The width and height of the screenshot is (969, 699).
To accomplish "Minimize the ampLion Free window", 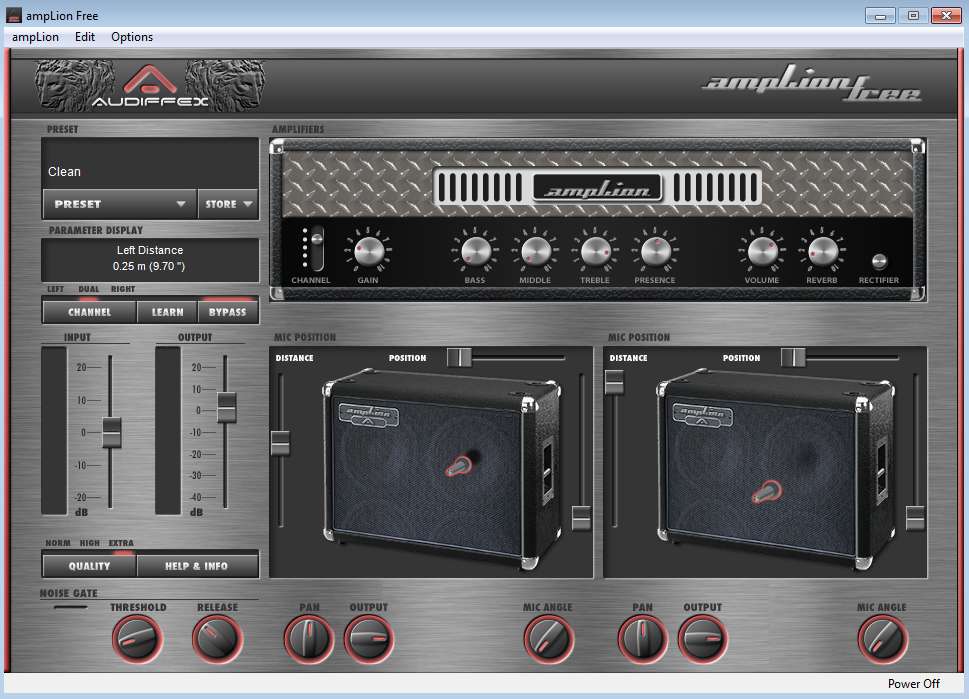I will tap(881, 15).
